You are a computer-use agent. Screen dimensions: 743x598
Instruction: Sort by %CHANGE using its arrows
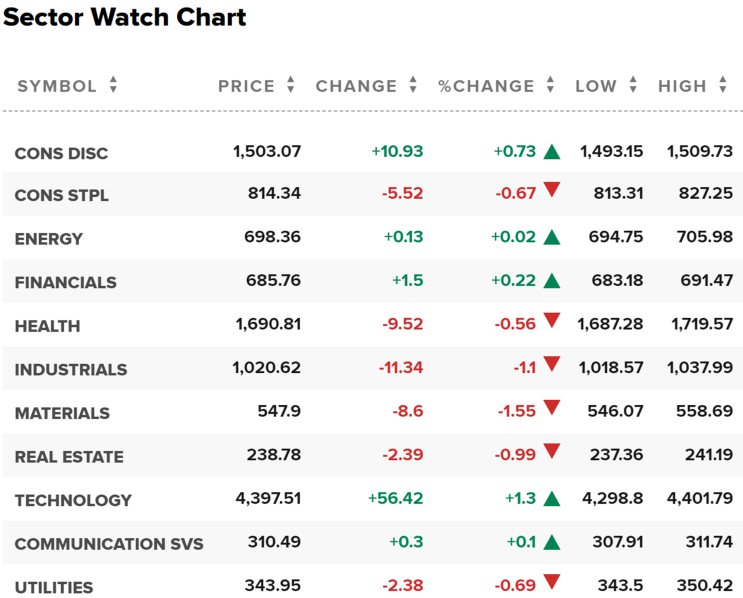tap(550, 86)
